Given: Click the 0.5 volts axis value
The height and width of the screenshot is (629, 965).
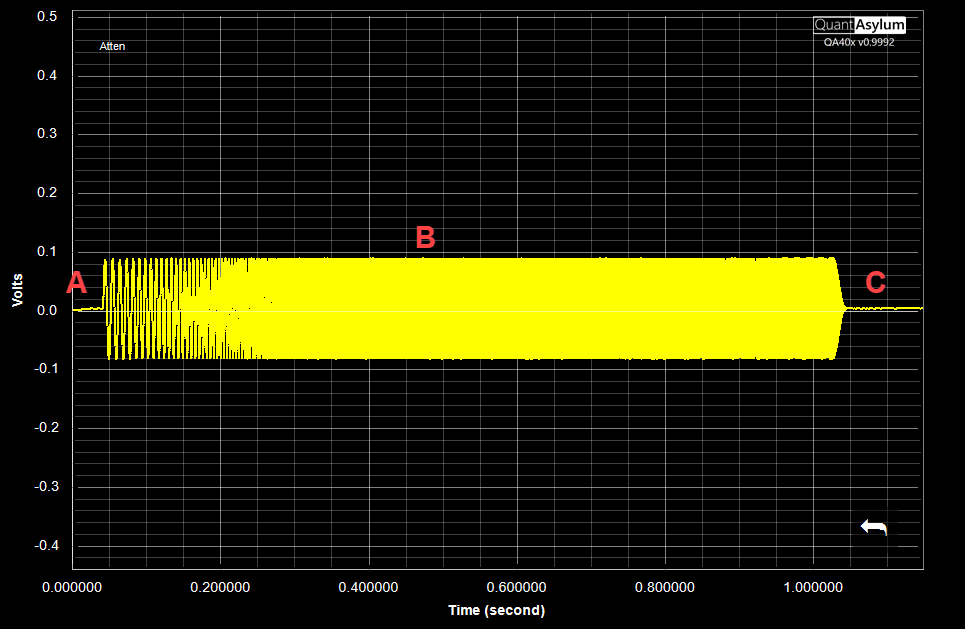Looking at the screenshot, I should 47,17.
